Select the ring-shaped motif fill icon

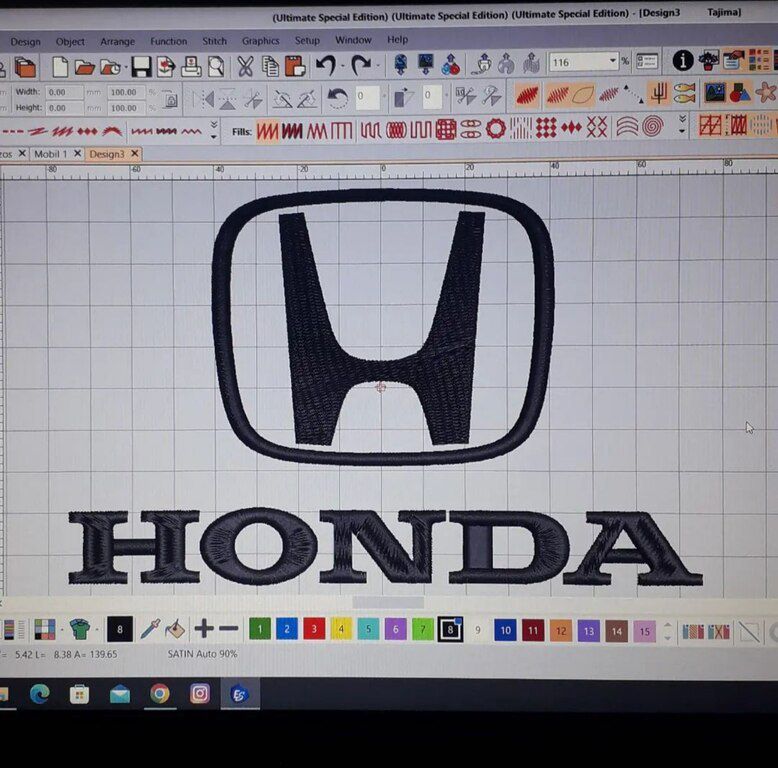496,129
